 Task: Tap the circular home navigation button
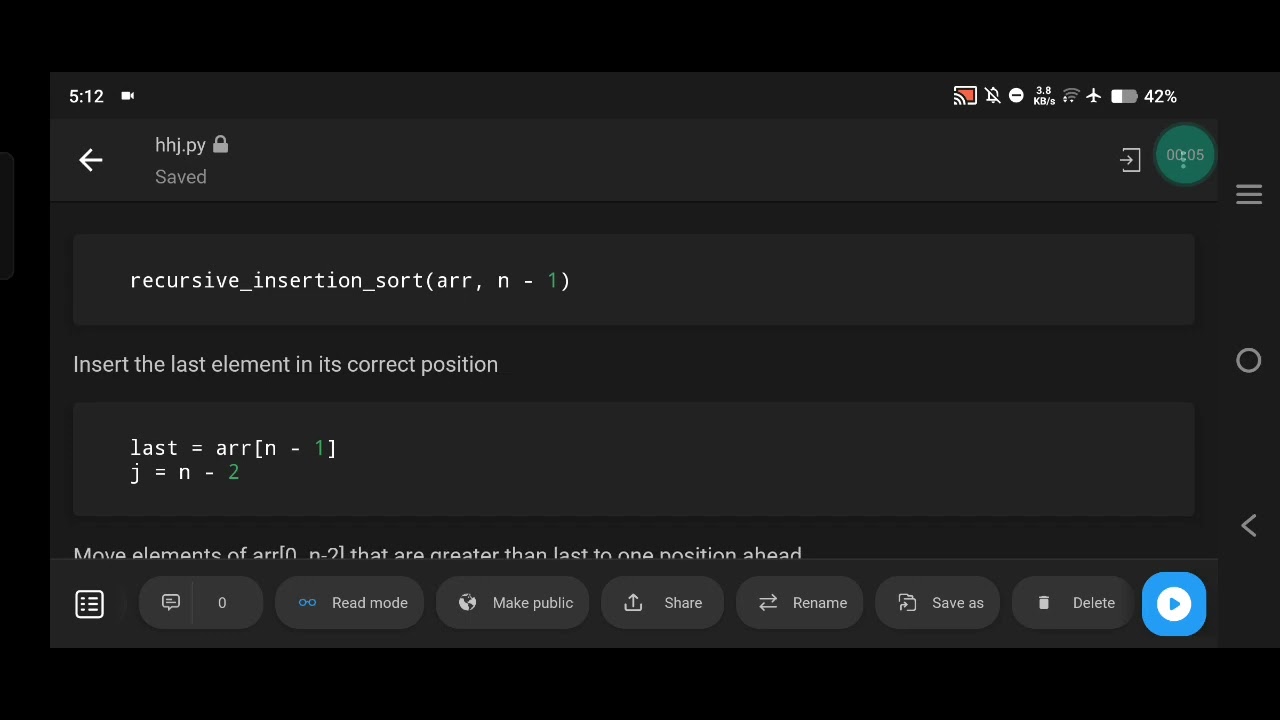1249,361
